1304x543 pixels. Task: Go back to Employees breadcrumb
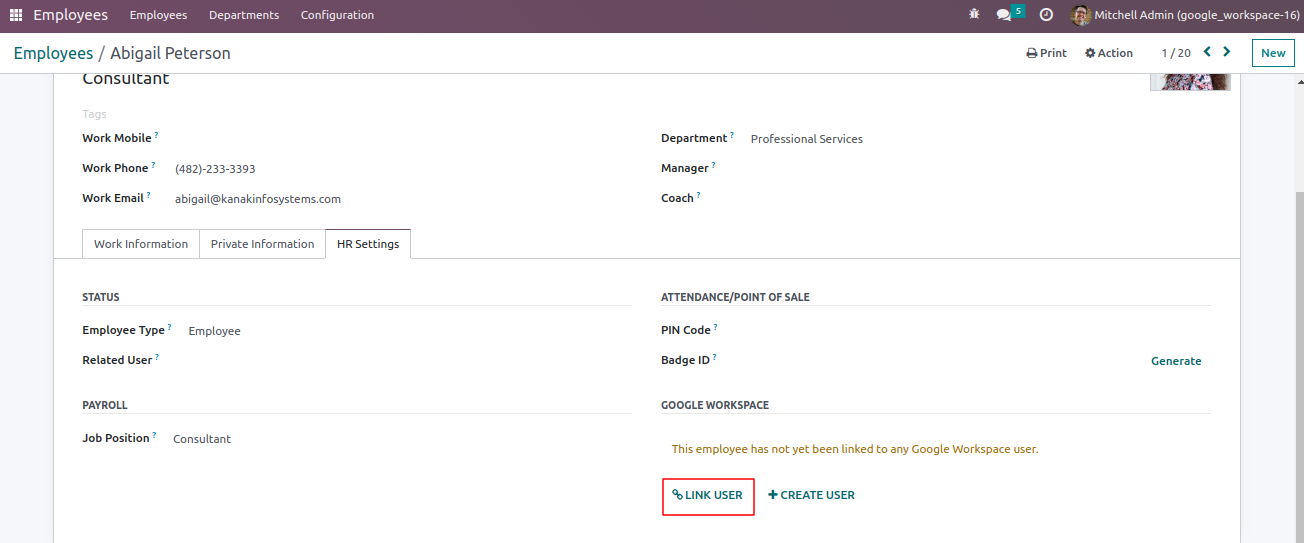[53, 53]
